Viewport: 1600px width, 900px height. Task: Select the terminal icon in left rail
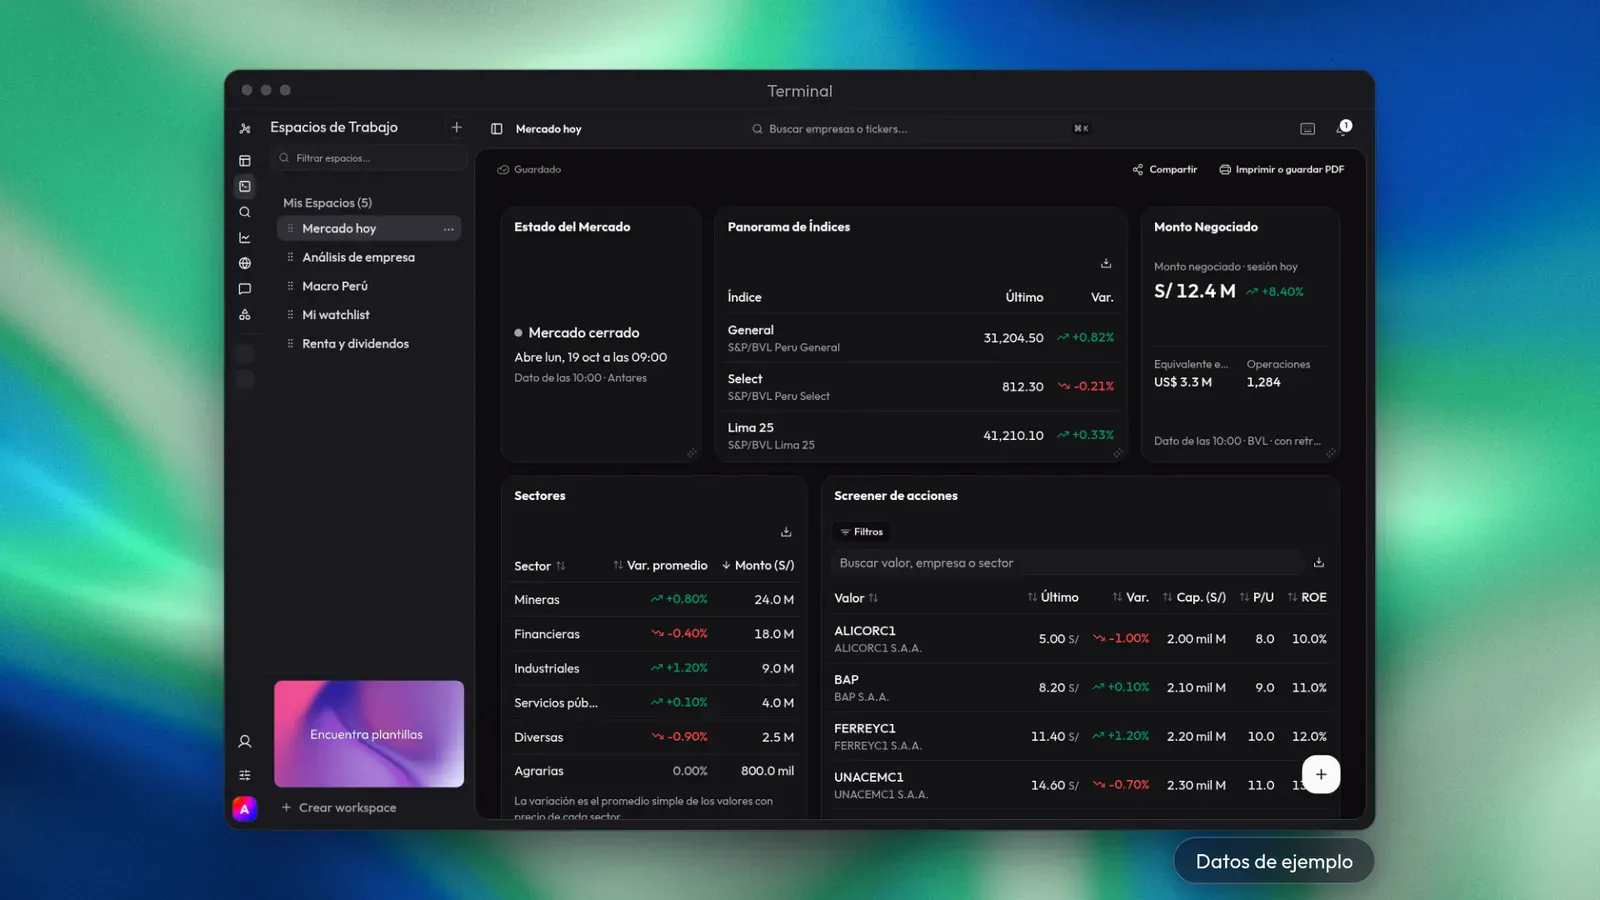click(x=245, y=186)
